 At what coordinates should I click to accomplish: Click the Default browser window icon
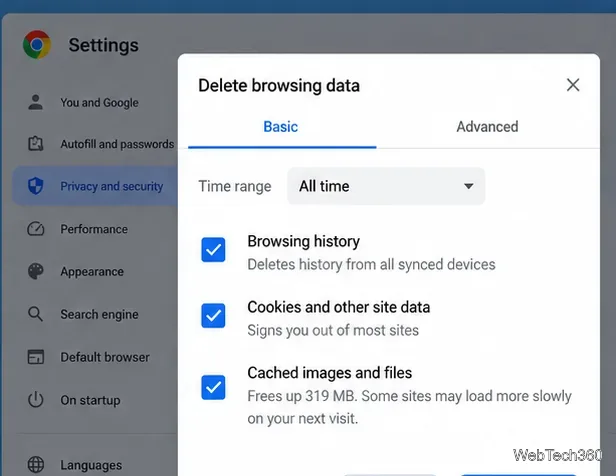point(36,357)
